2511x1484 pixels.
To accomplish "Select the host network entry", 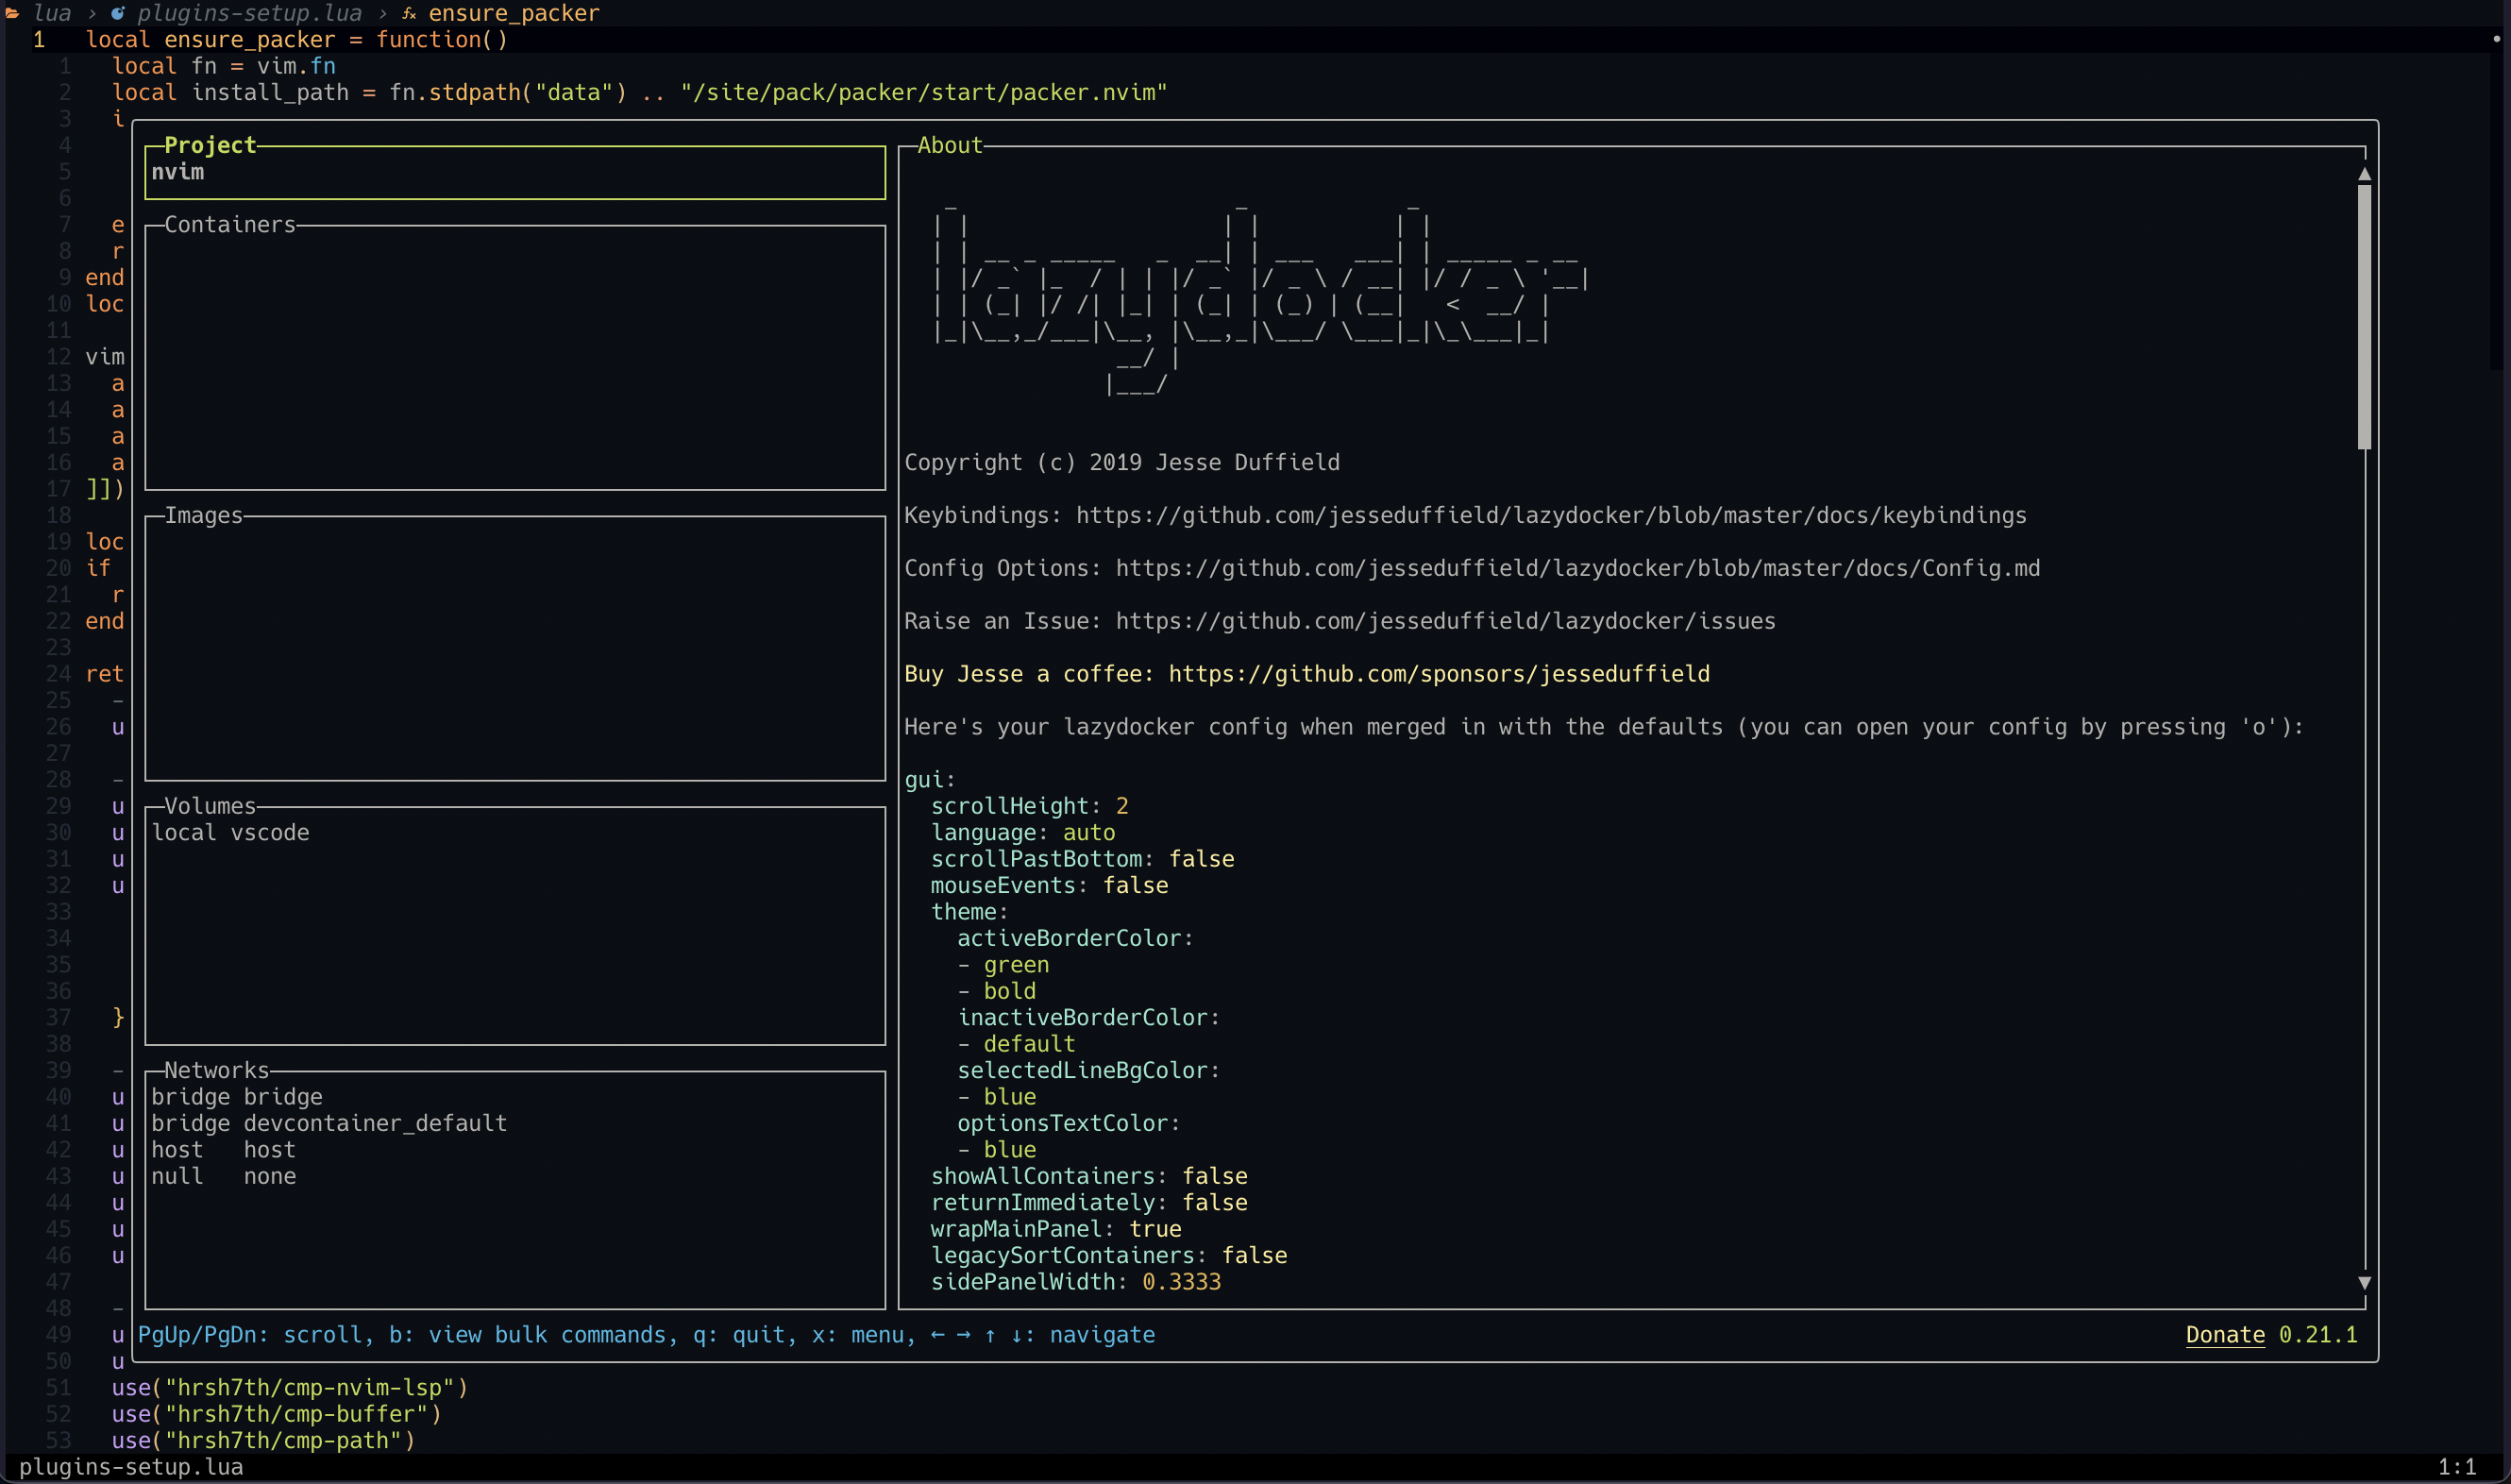I will coord(223,1150).
